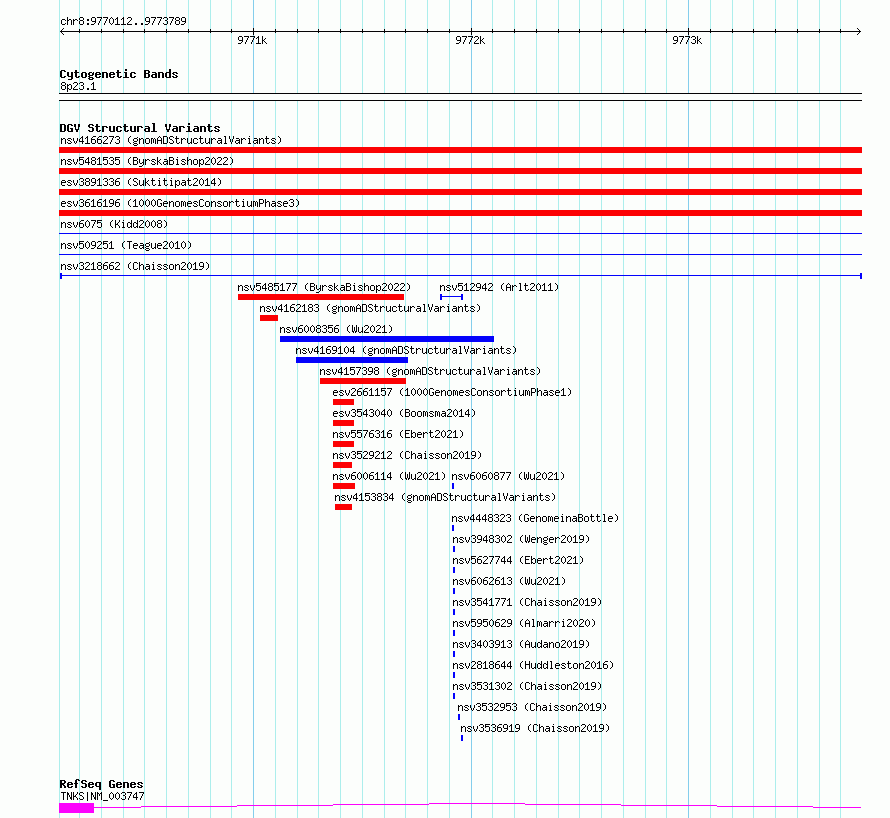Open the nsv6008356 Wu2021 label

click(336, 329)
